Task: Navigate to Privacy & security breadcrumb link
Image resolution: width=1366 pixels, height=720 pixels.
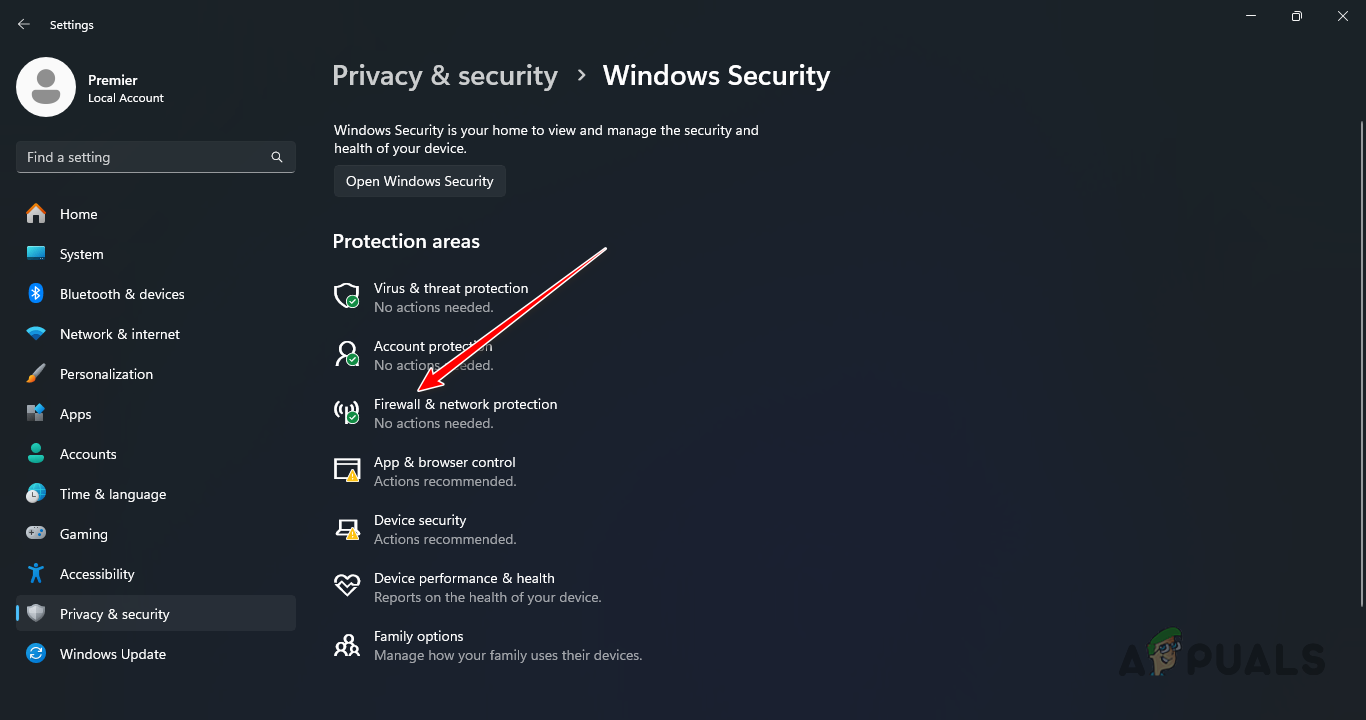Action: point(444,75)
